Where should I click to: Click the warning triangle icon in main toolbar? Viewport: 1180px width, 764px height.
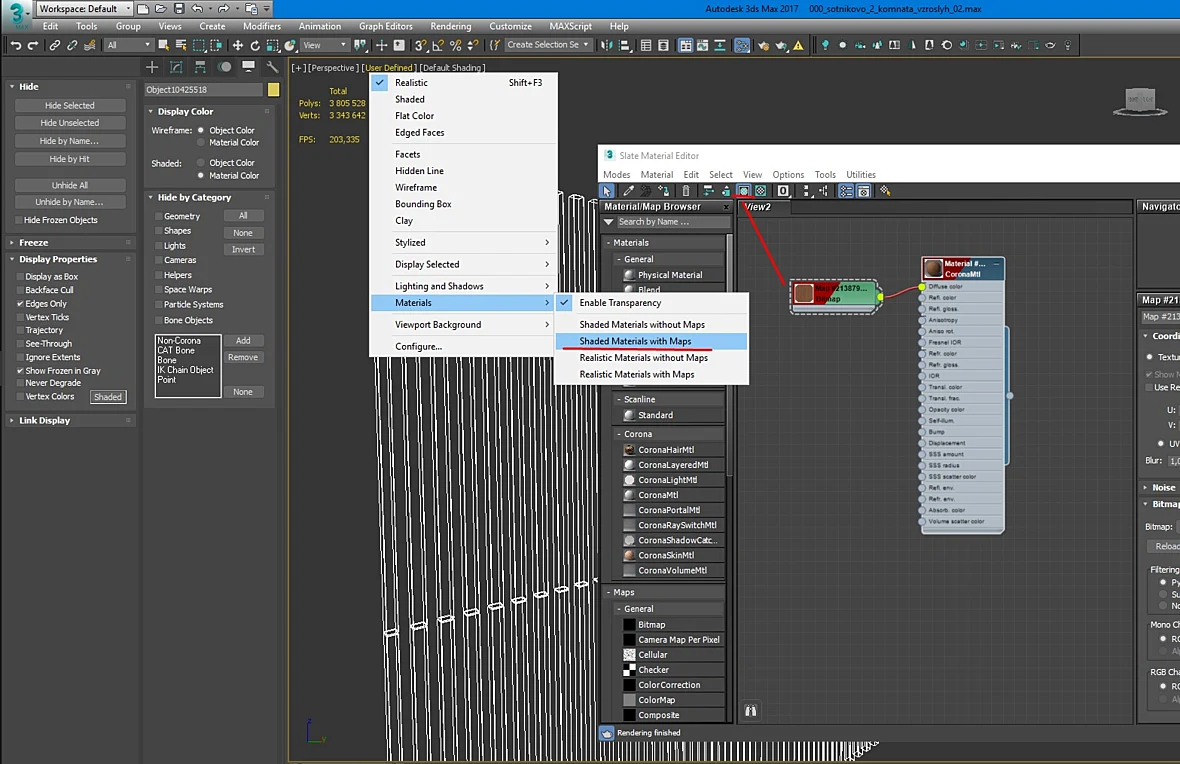click(x=798, y=45)
